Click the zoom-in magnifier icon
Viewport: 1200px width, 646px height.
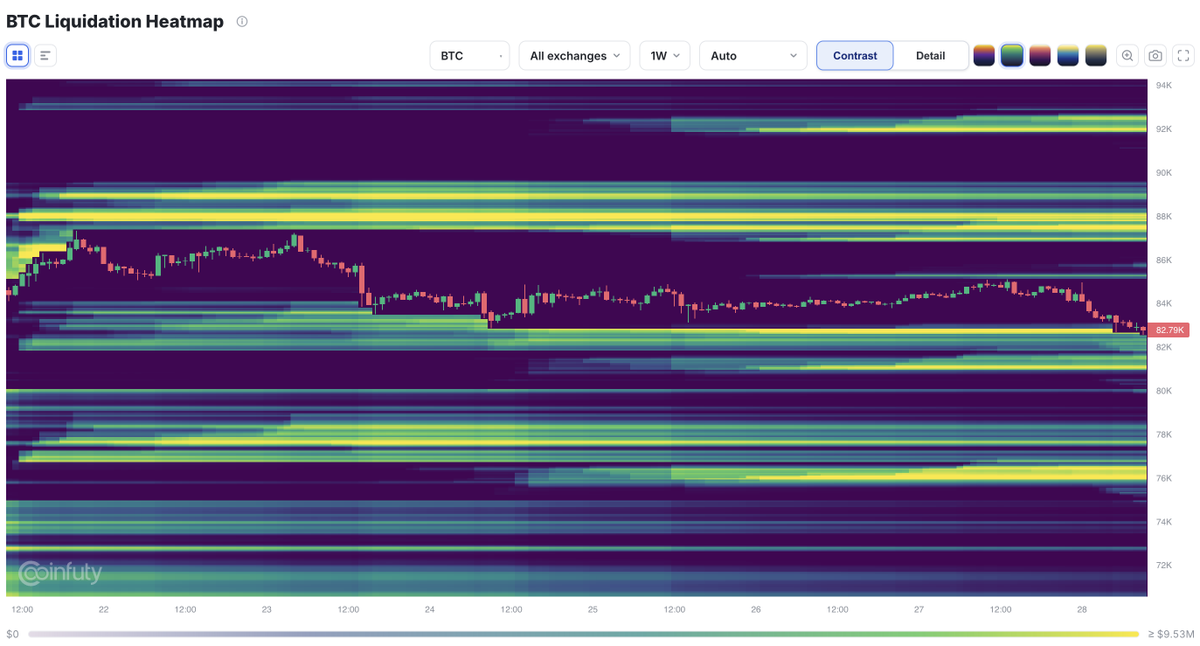tap(1127, 56)
